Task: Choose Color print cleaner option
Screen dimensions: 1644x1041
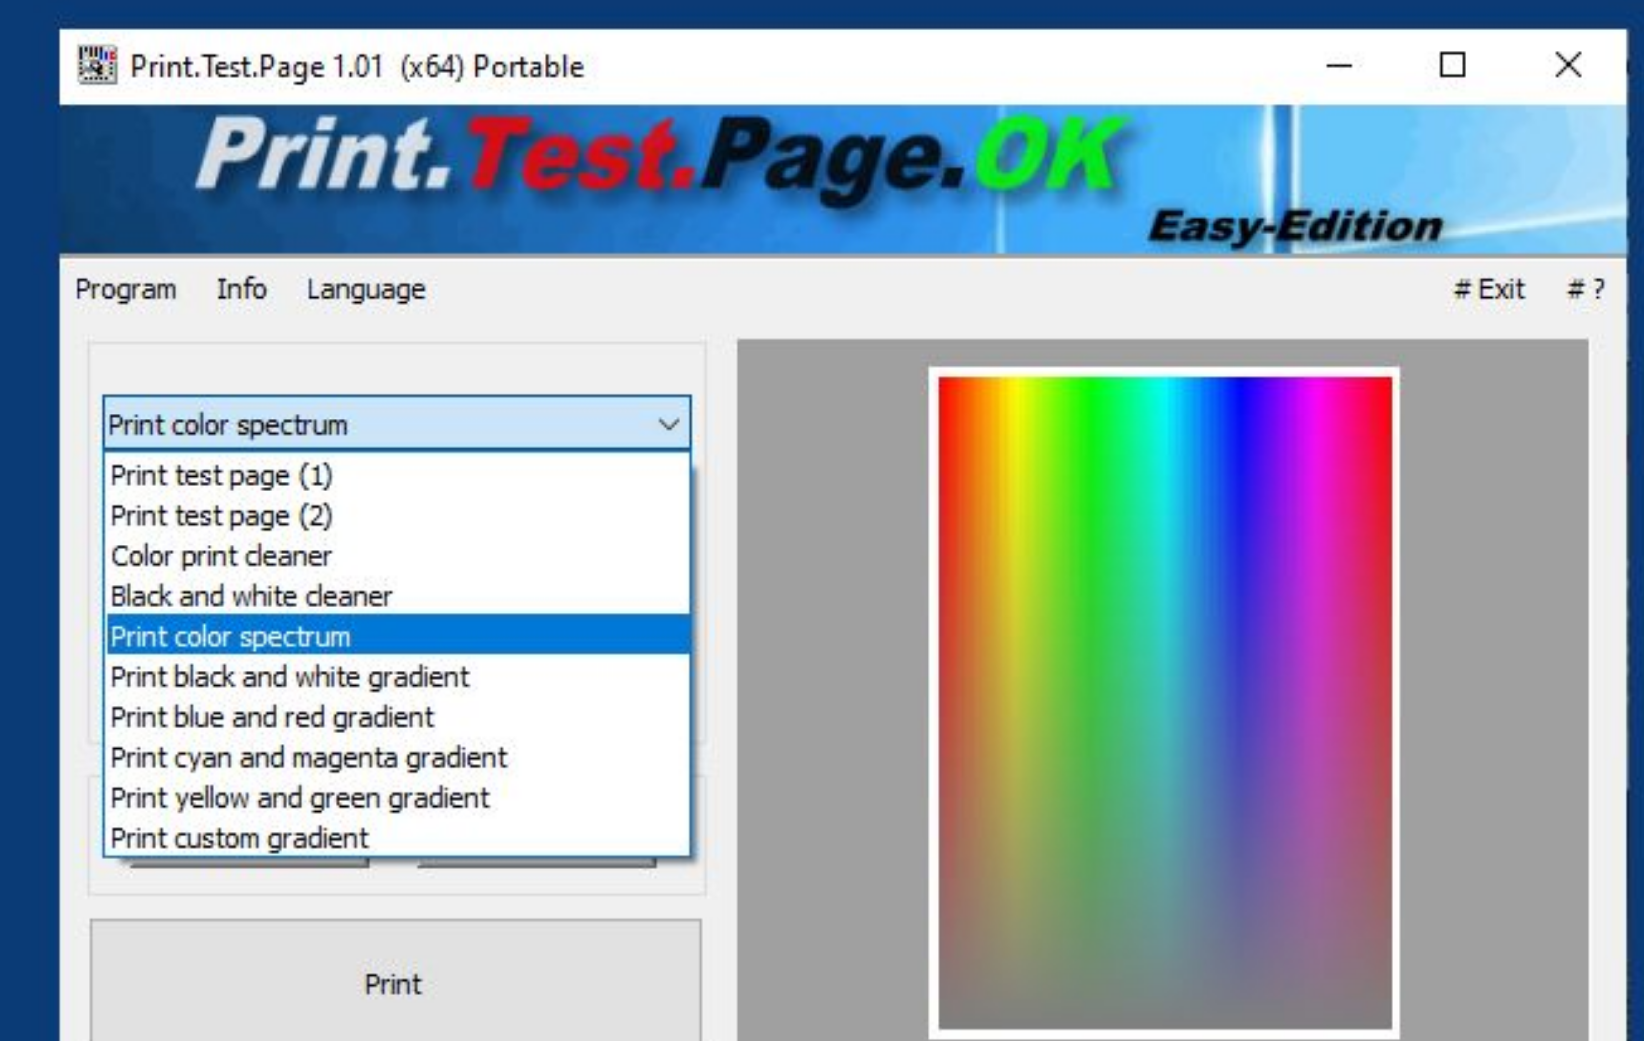Action: (222, 556)
